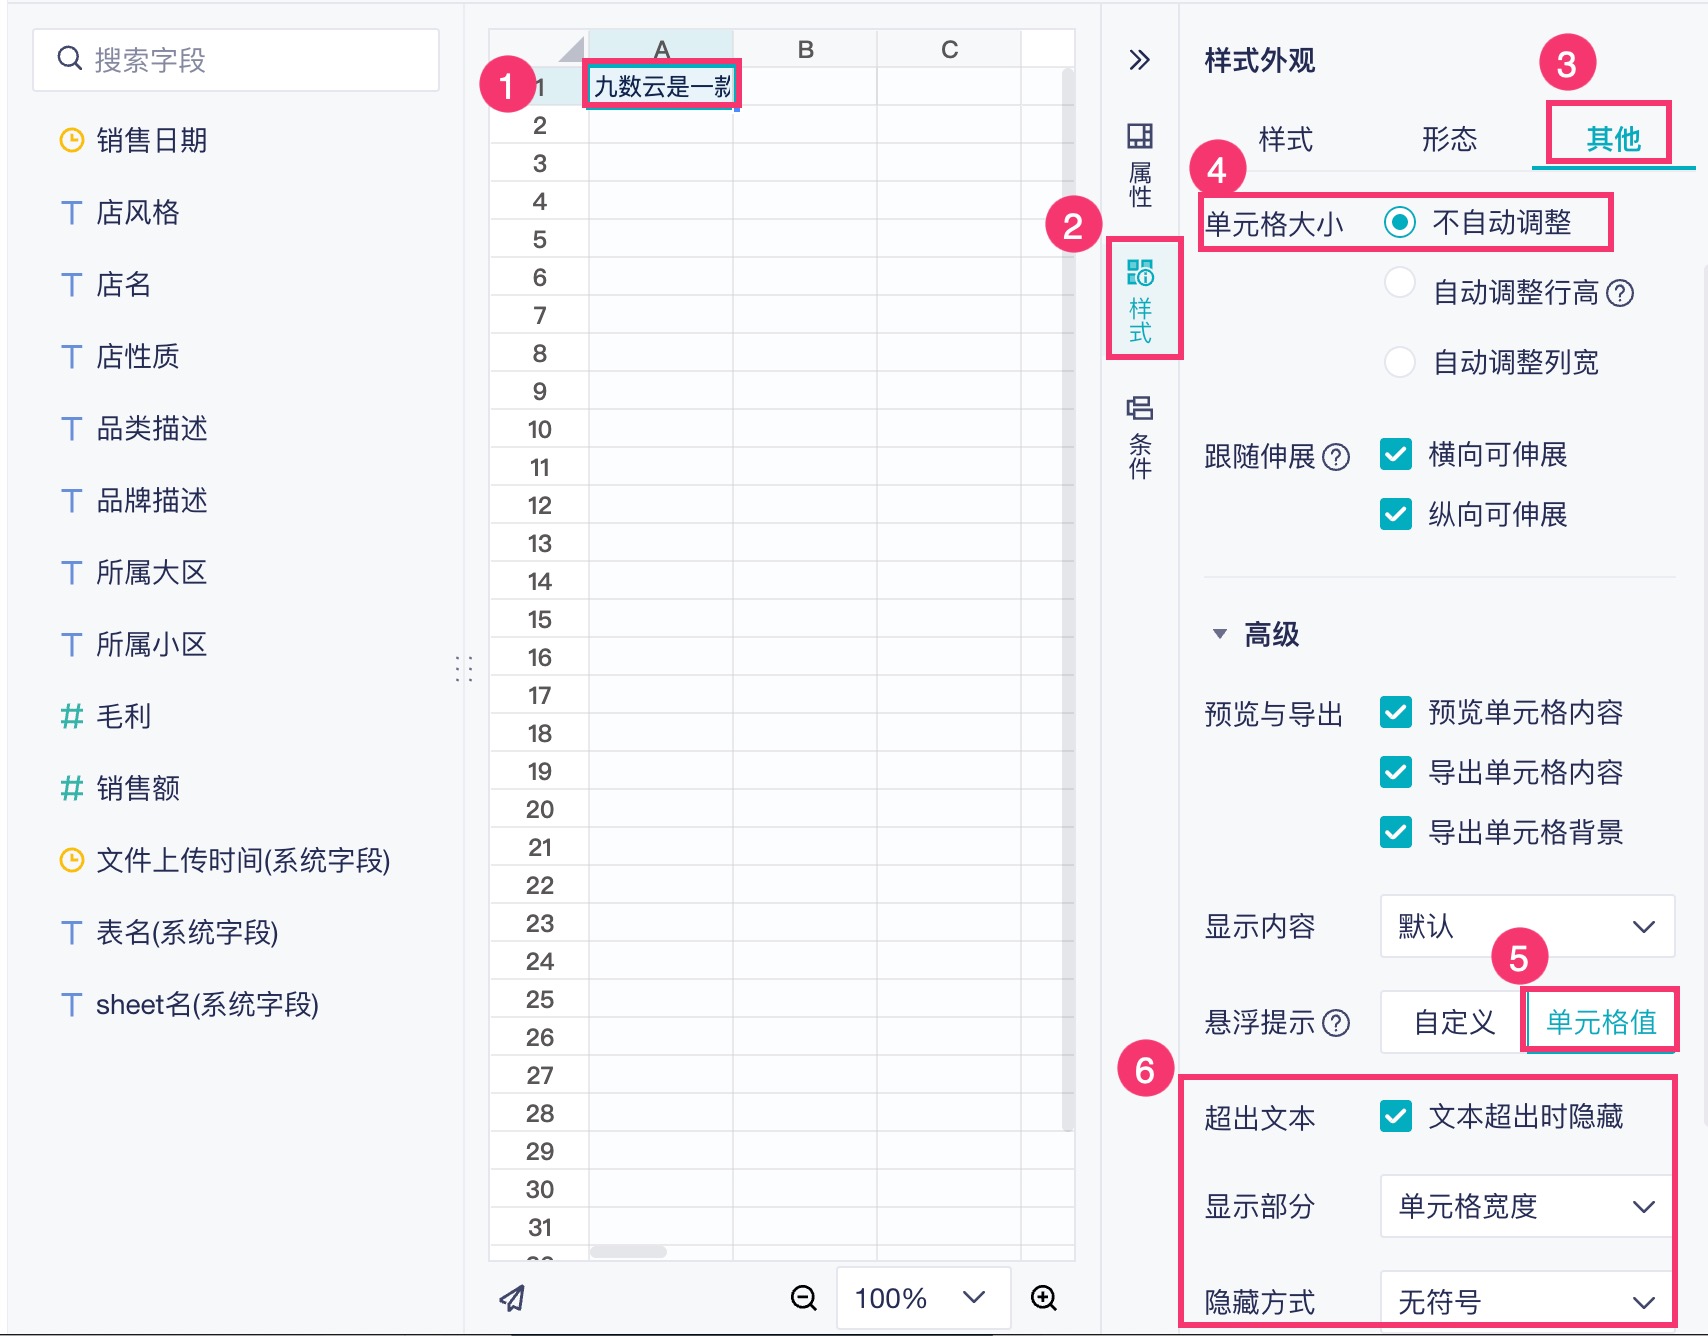Click the text type icon beside 品牌描述
Image resolution: width=1708 pixels, height=1336 pixels.
coord(71,501)
